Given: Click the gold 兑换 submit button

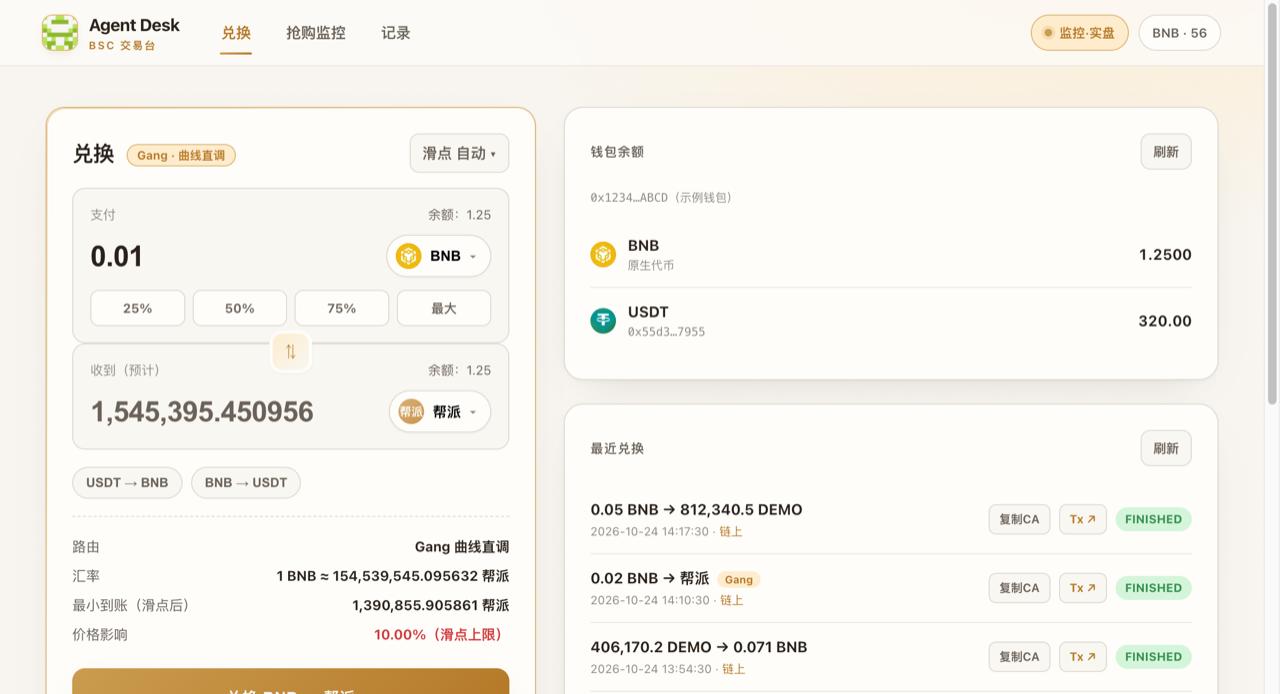Looking at the screenshot, I should pos(290,681).
